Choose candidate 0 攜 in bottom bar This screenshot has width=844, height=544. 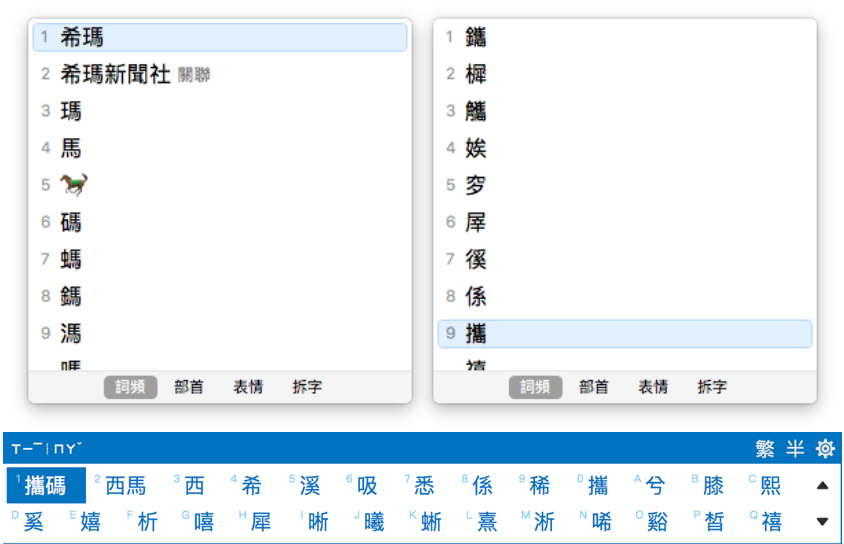[x=593, y=485]
